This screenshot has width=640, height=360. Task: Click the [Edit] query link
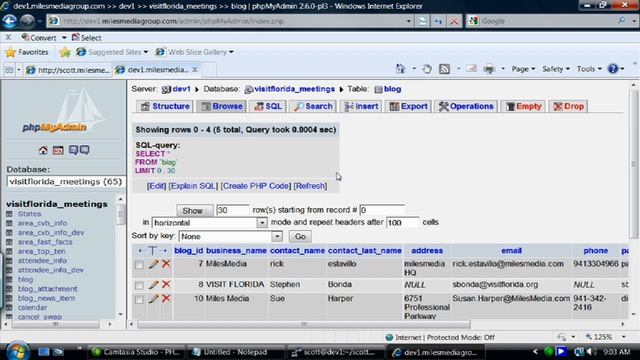156,186
